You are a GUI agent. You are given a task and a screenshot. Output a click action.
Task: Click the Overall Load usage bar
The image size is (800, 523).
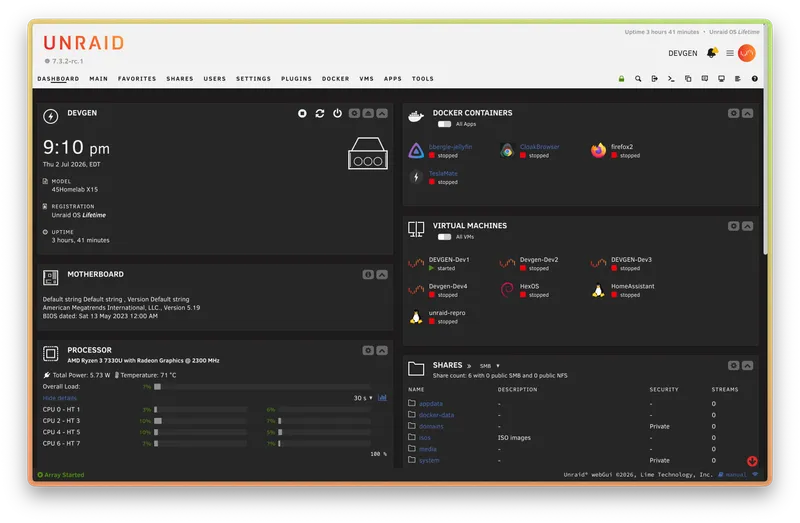[262, 387]
